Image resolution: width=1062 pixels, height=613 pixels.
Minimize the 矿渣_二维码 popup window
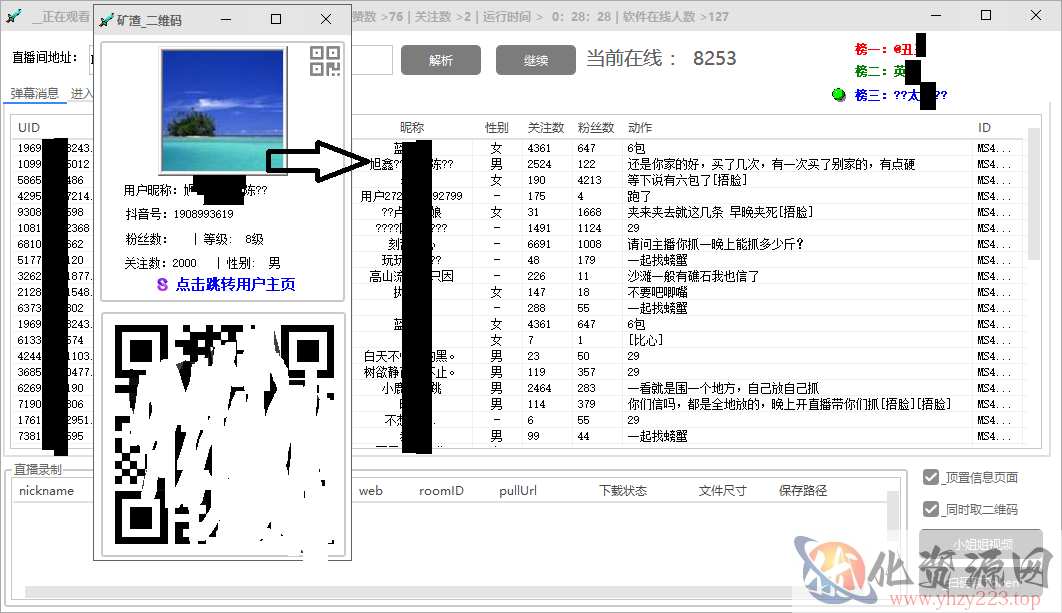(226, 20)
